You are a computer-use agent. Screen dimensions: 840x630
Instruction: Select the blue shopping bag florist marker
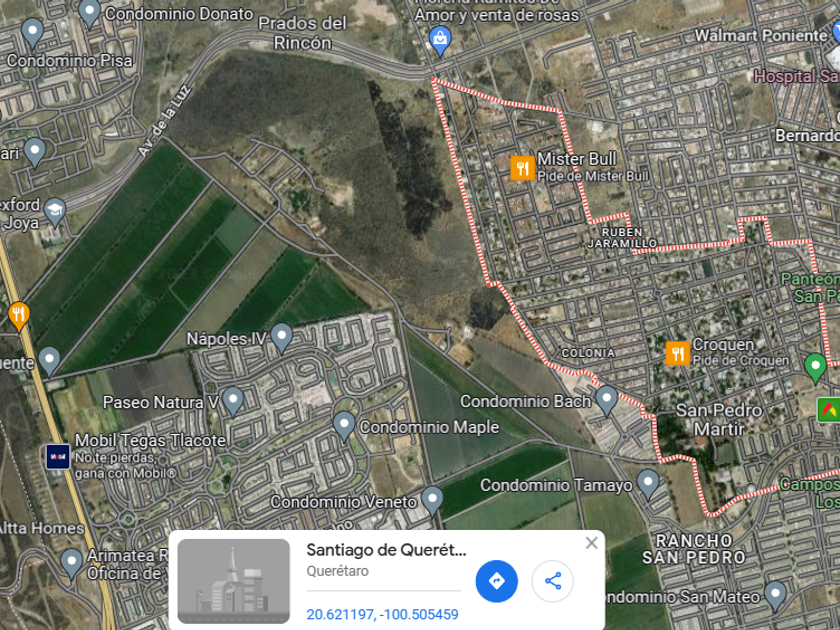coord(440,41)
